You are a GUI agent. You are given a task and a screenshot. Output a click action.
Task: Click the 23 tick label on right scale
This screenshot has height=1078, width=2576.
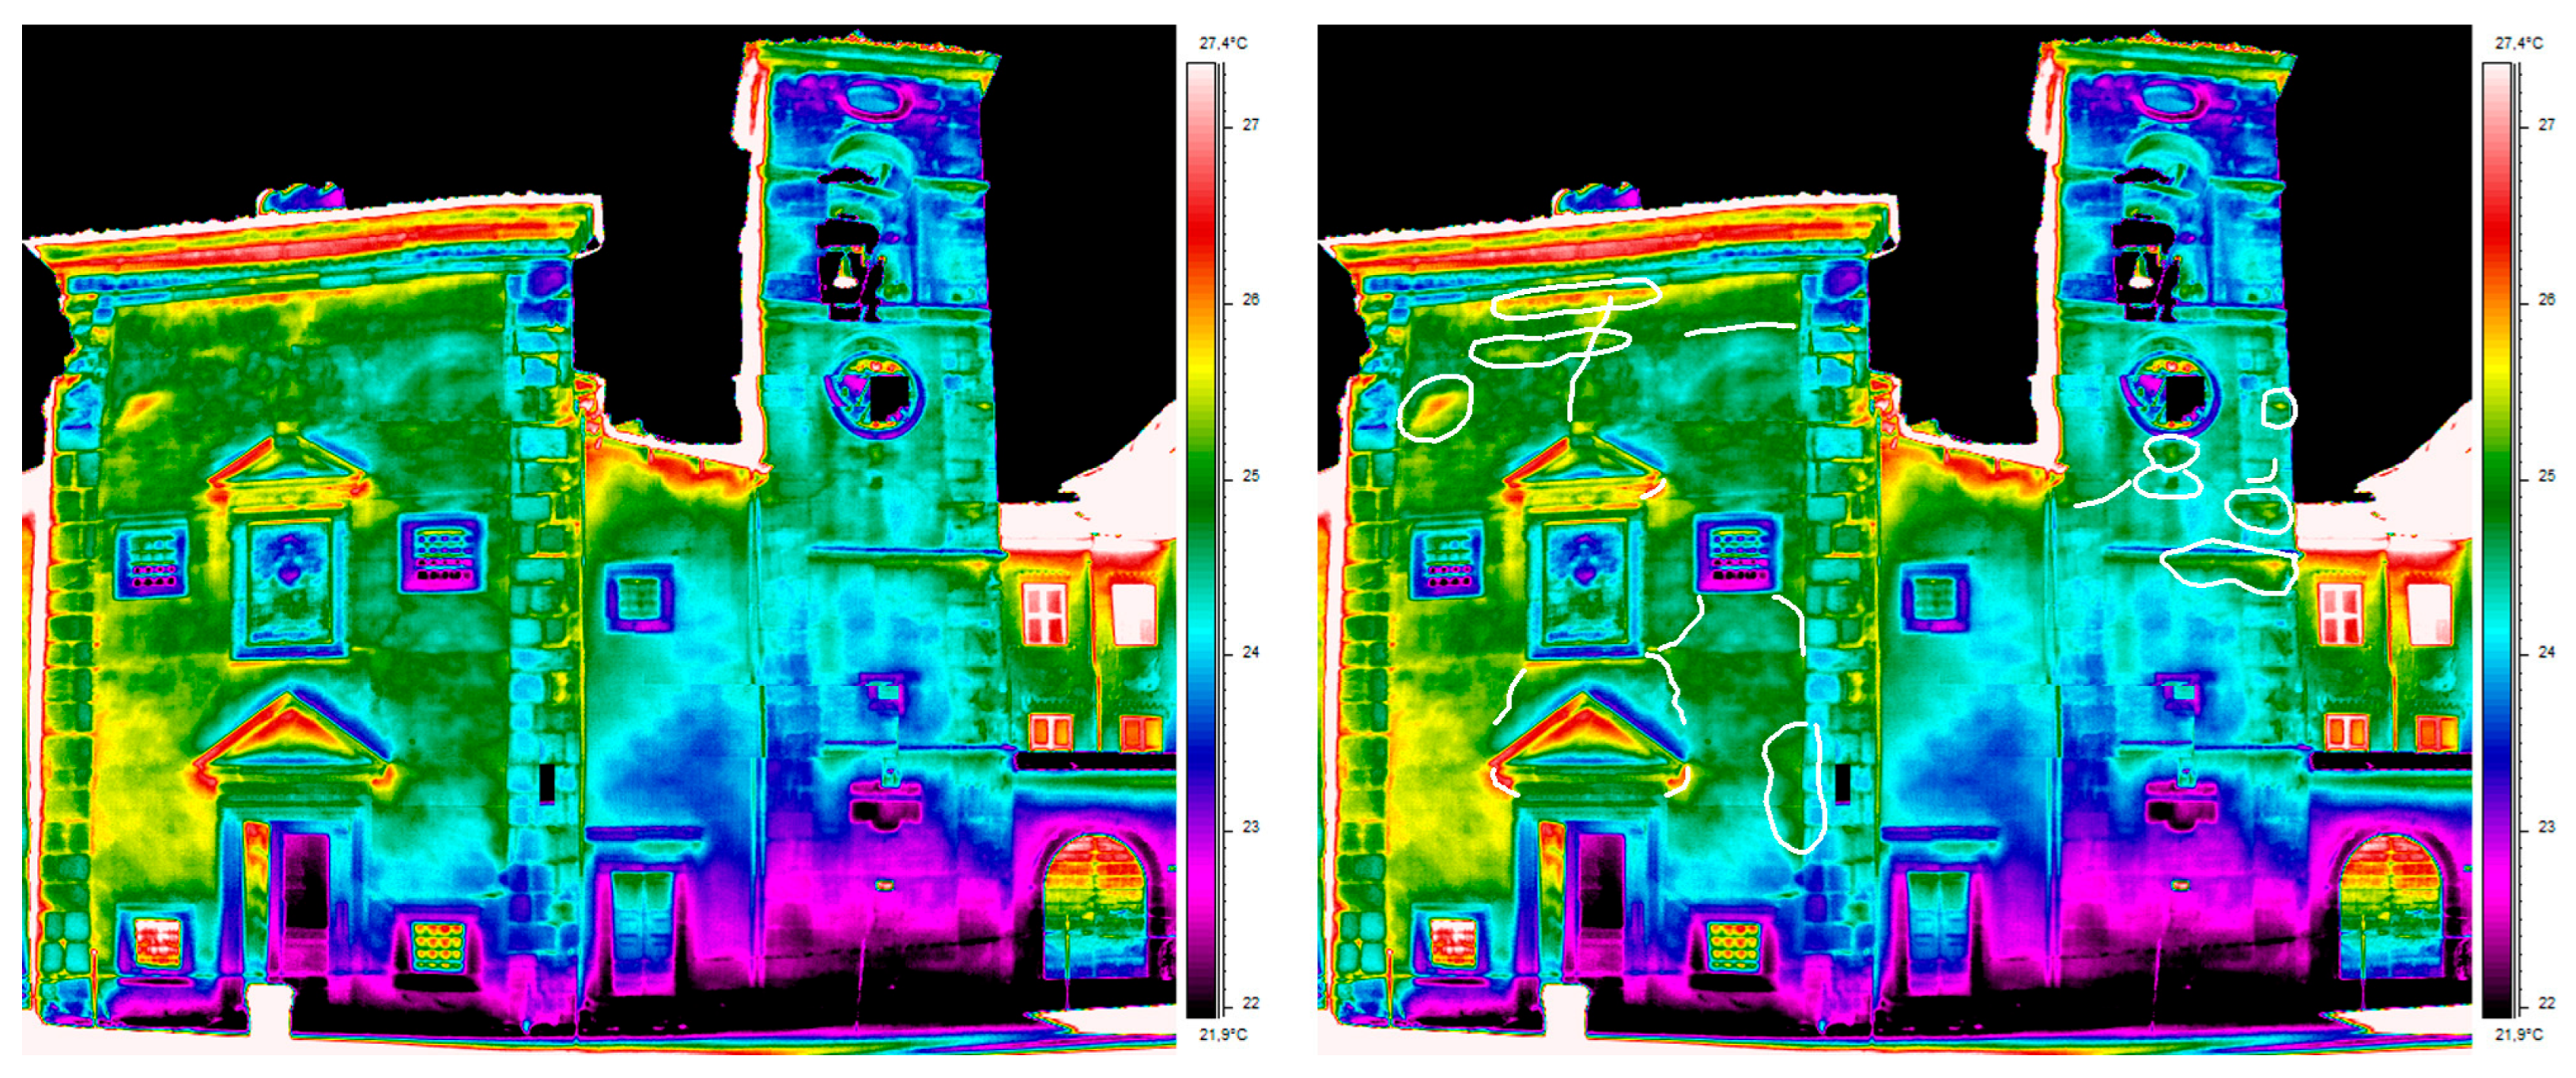point(2546,827)
